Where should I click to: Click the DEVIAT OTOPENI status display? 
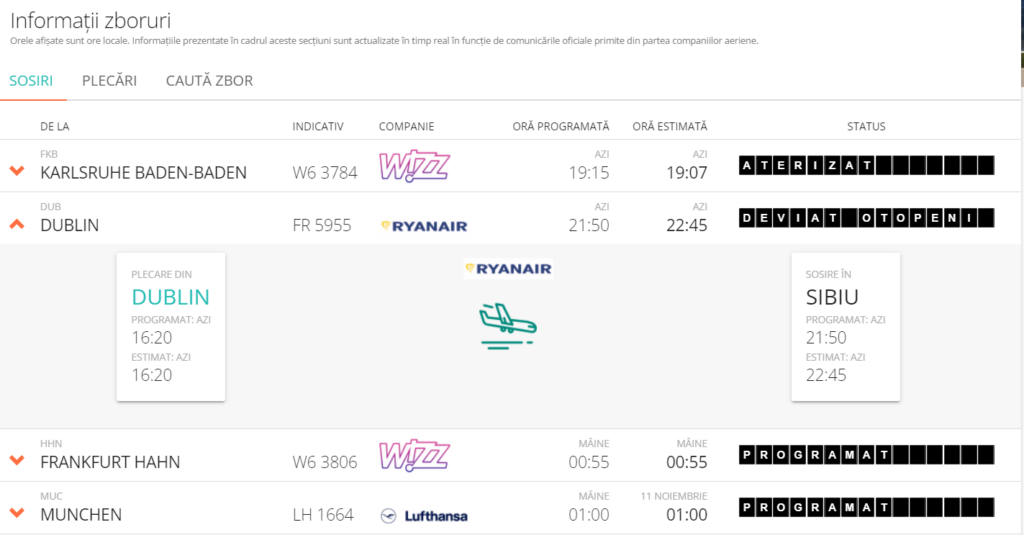pyautogui.click(x=866, y=218)
